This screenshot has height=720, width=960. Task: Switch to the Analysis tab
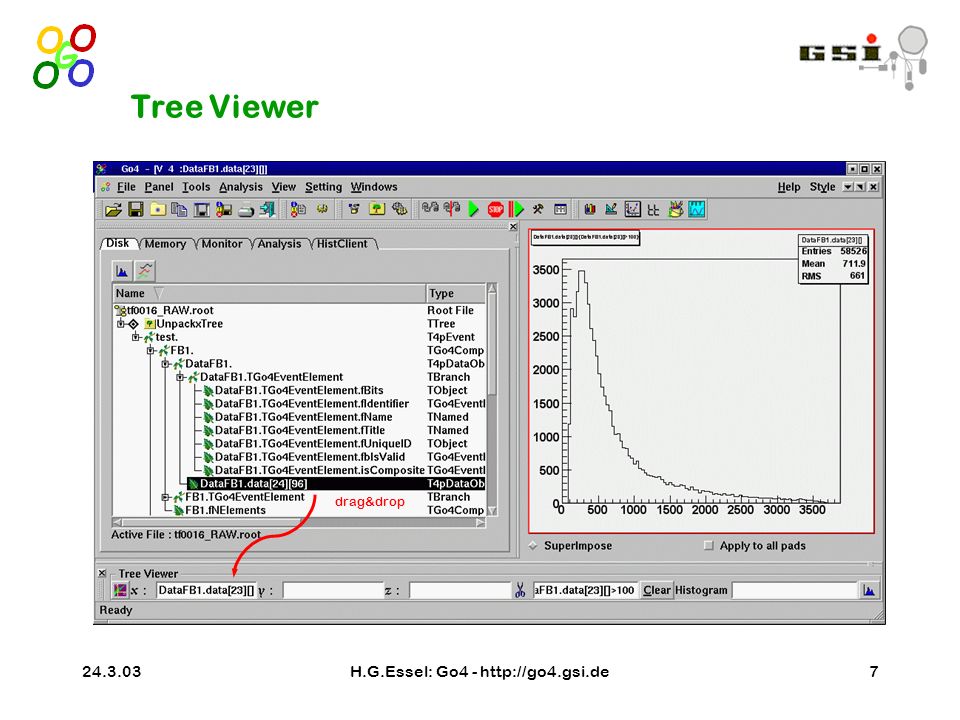[279, 244]
